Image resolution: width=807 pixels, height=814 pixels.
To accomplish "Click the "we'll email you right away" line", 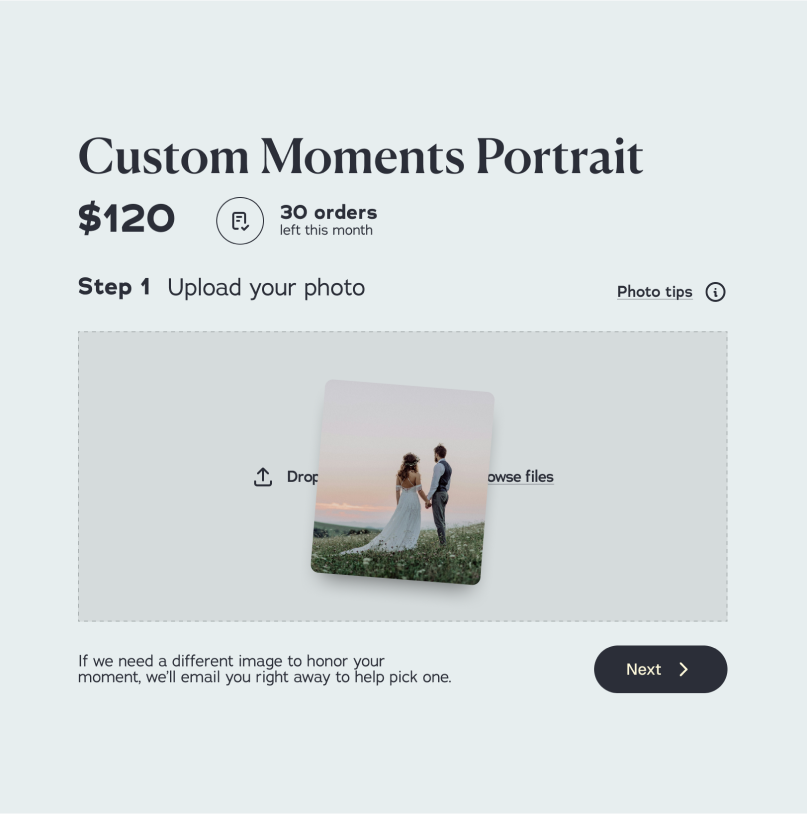I will tap(264, 677).
